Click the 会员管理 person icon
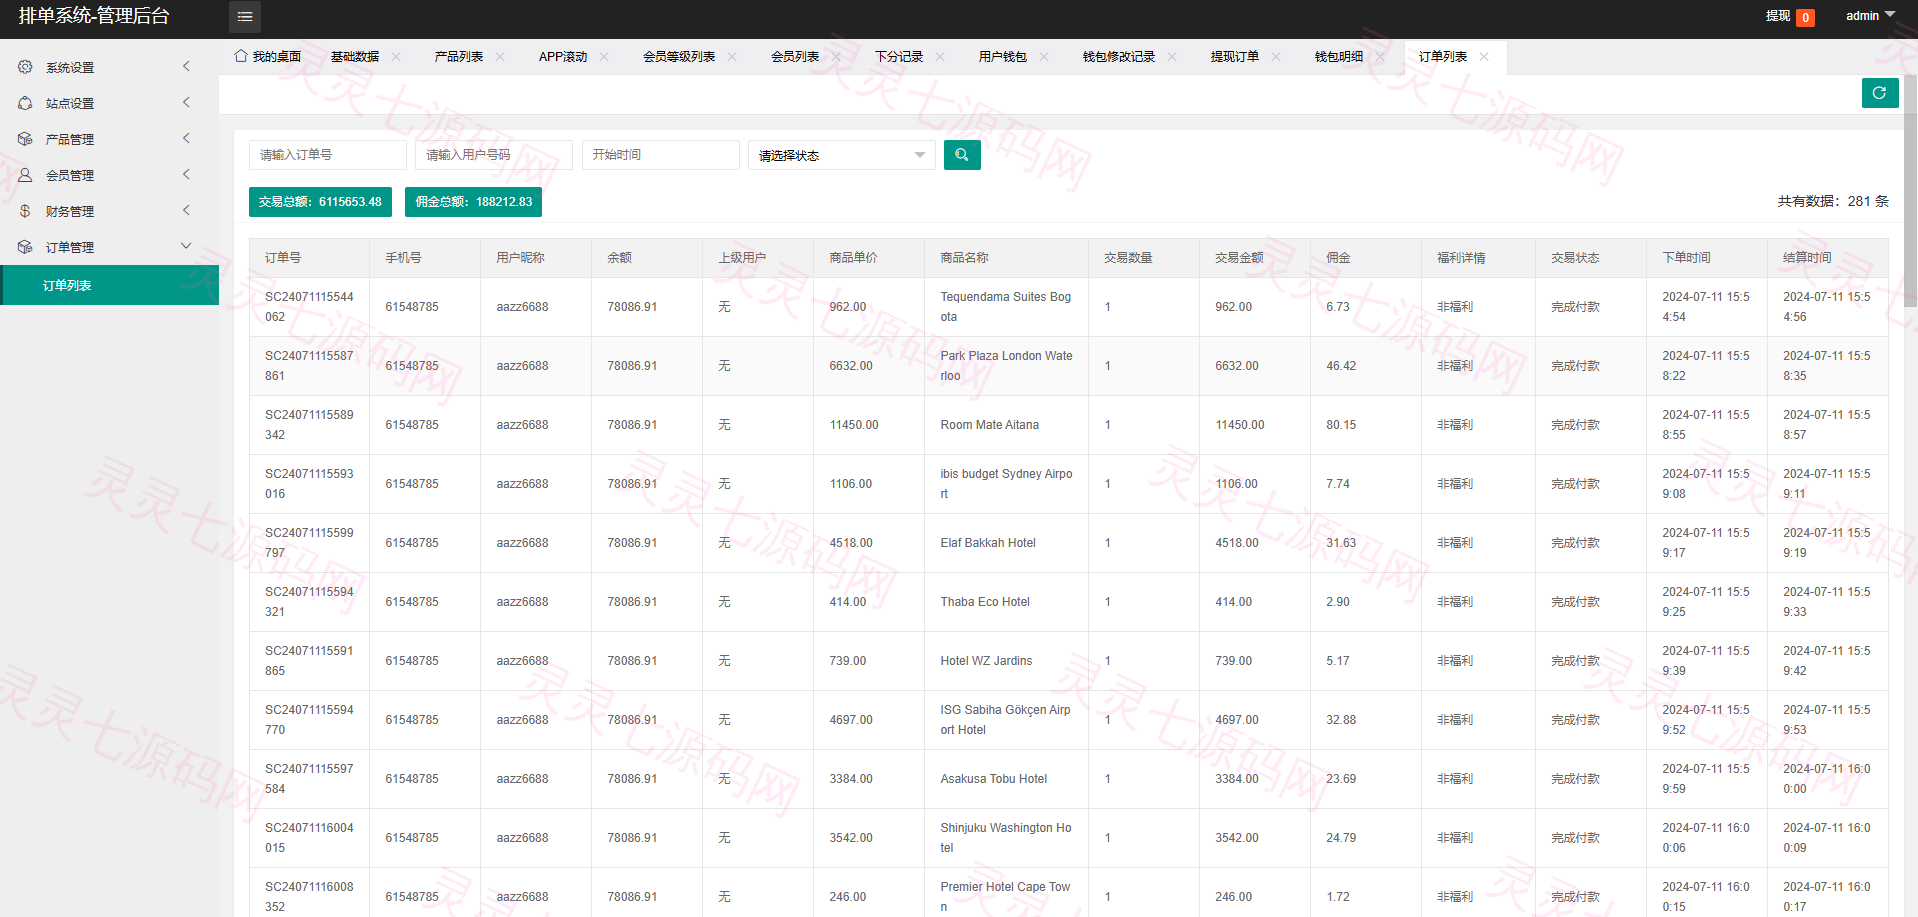This screenshot has width=1918, height=917. pos(25,175)
